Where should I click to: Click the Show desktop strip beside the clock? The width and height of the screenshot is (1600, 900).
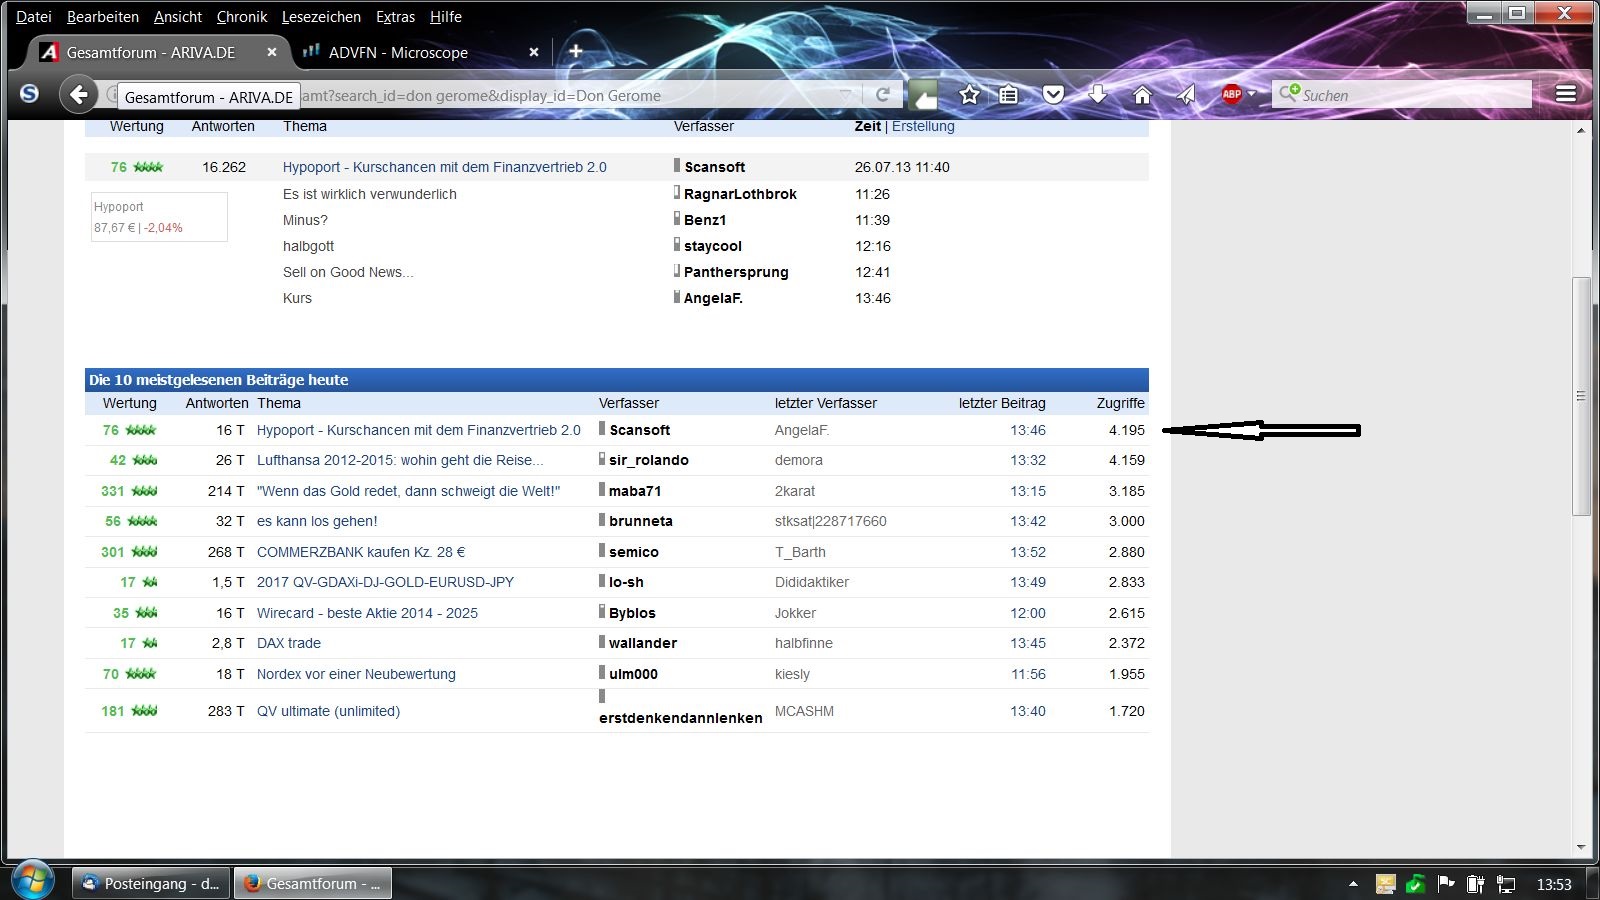pos(1593,881)
